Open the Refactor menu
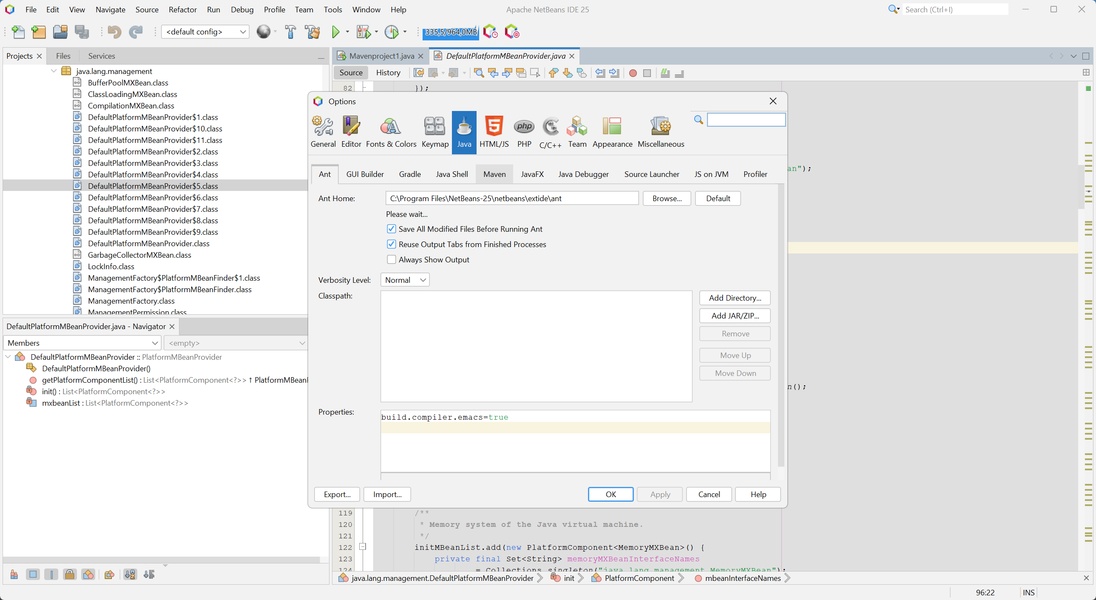 [x=182, y=9]
